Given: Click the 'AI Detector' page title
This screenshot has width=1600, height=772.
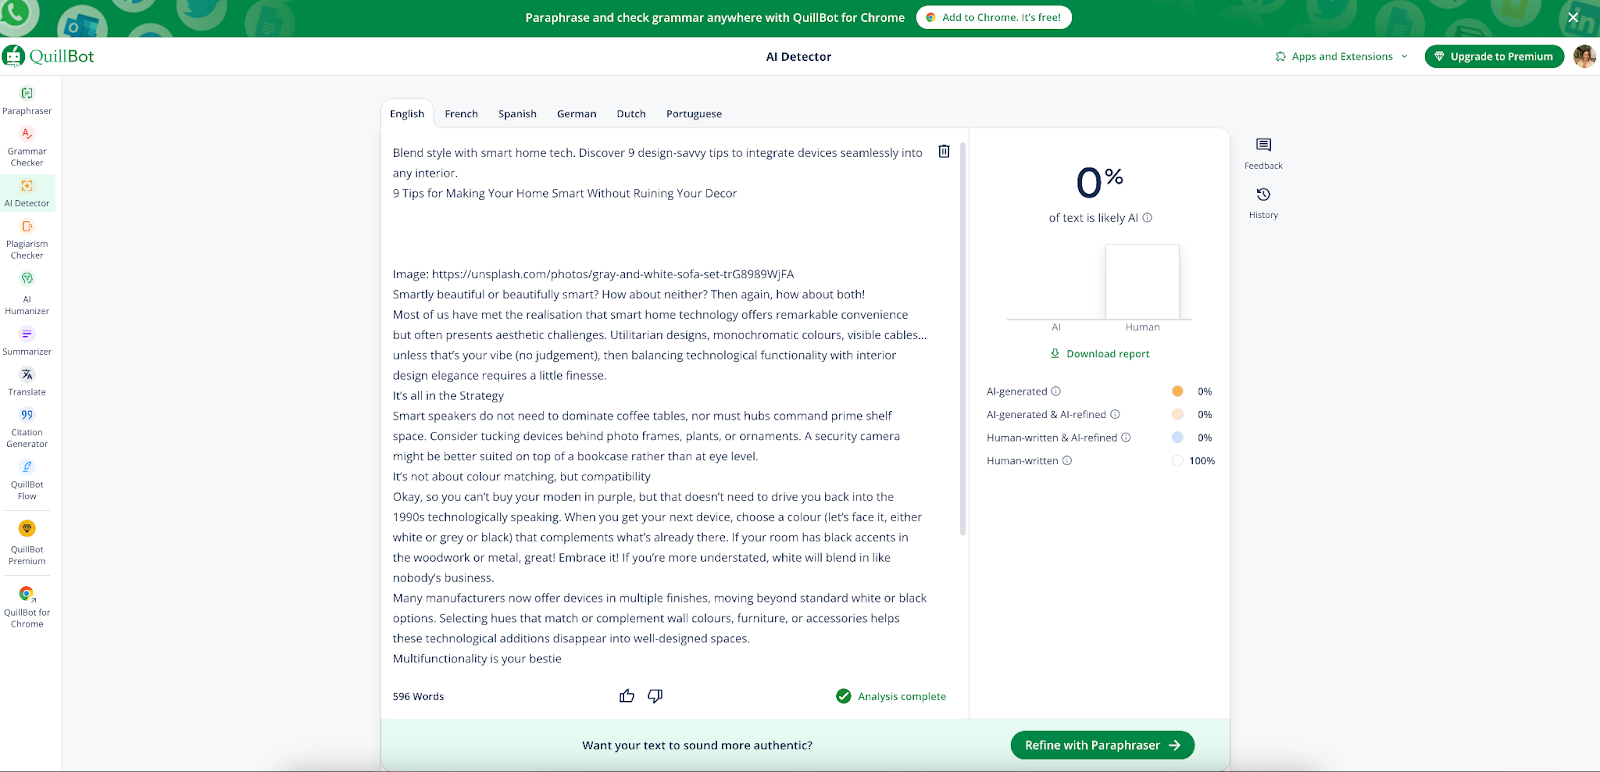Looking at the screenshot, I should point(798,57).
